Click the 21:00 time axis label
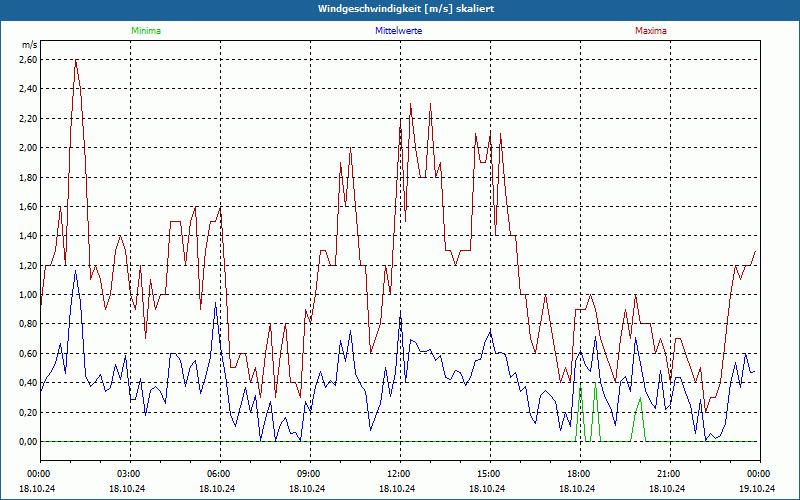 [x=669, y=474]
